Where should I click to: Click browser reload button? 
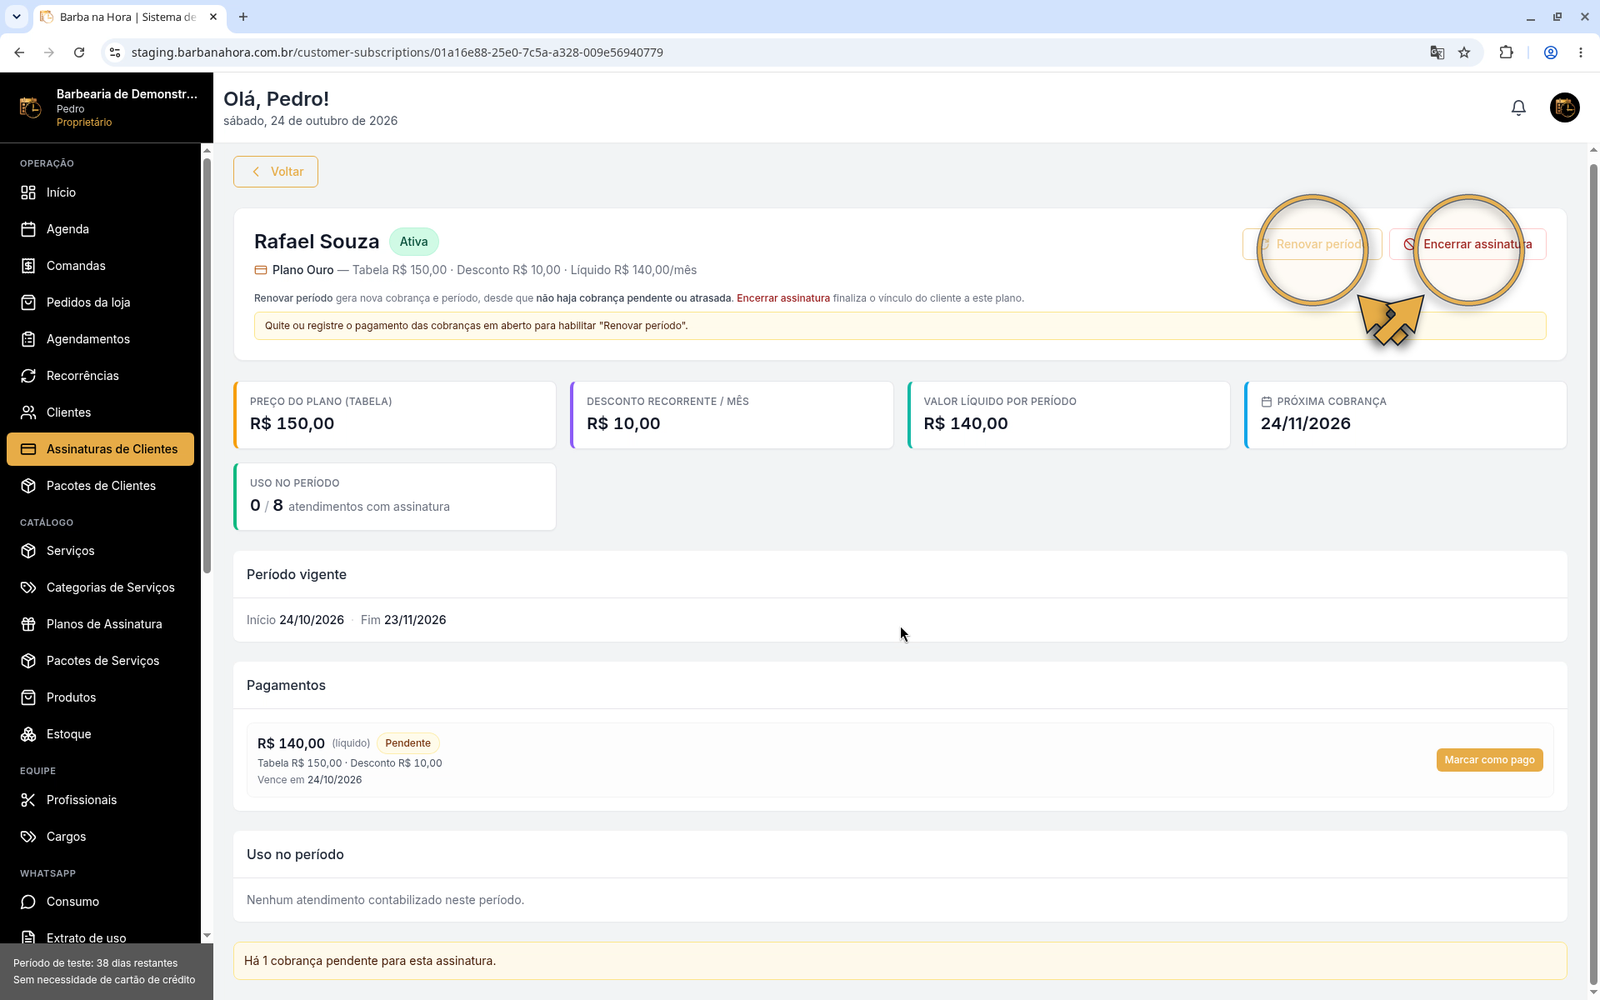[x=79, y=52]
